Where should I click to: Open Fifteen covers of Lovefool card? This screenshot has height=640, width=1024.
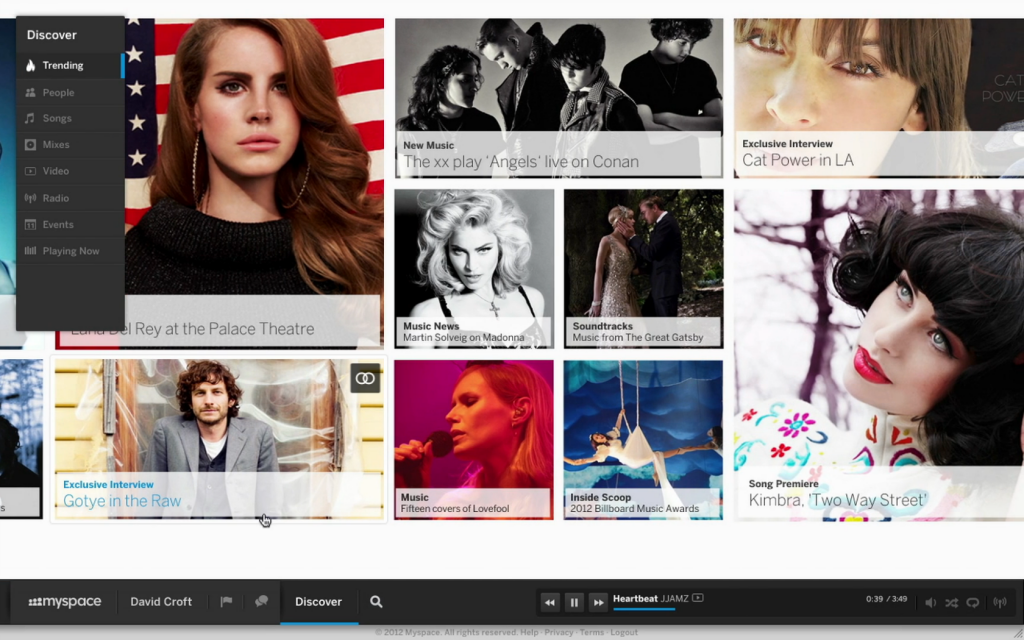coord(474,440)
